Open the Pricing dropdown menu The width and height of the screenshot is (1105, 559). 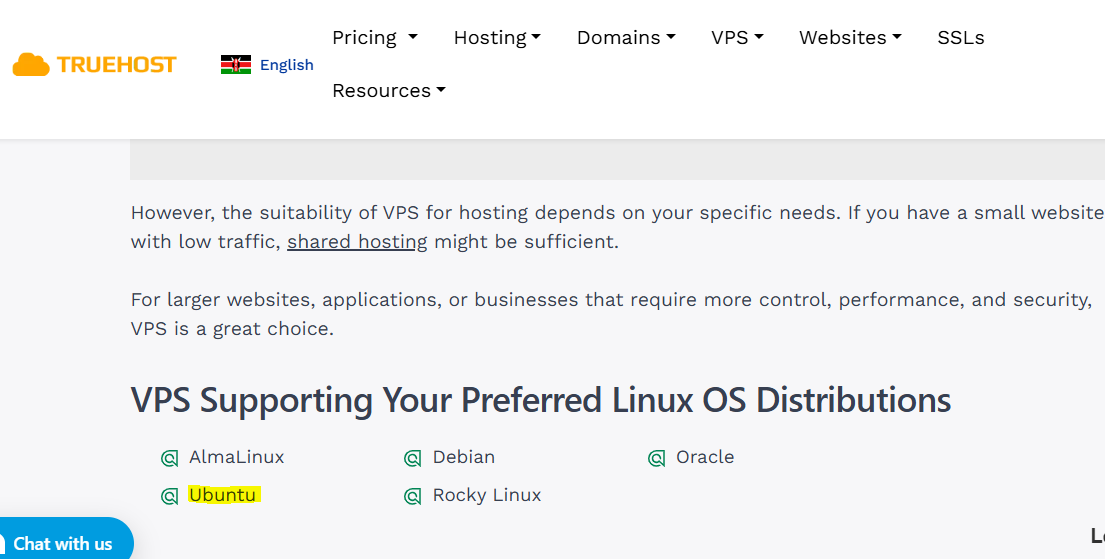(375, 37)
